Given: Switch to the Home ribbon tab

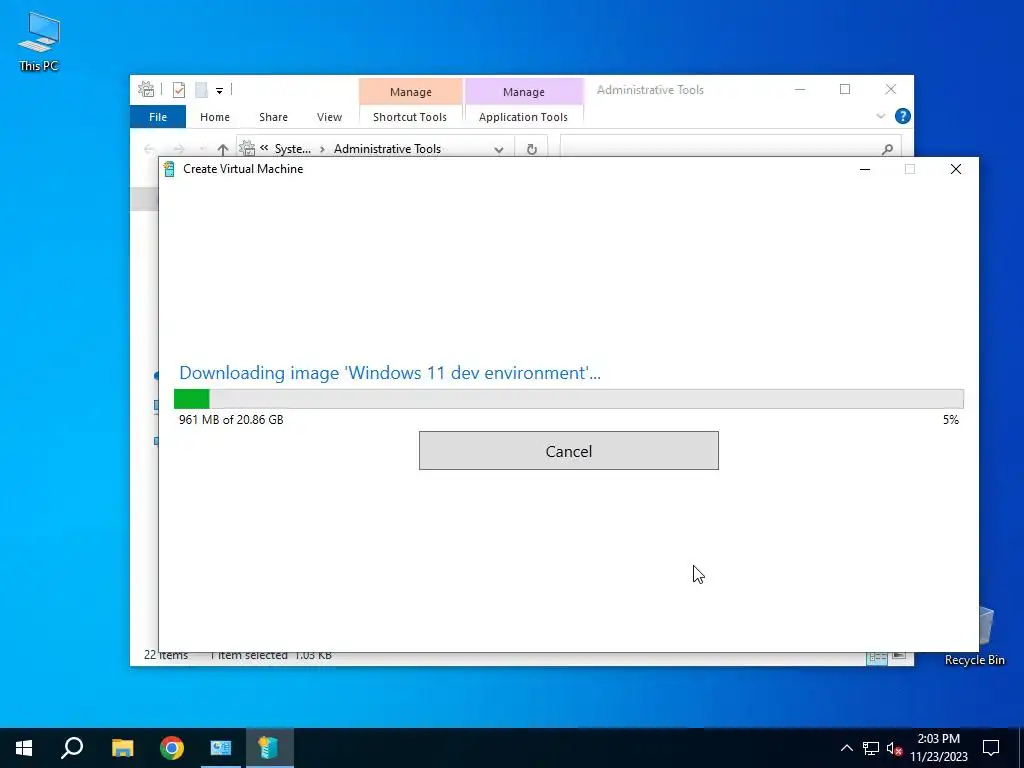Looking at the screenshot, I should click(215, 117).
